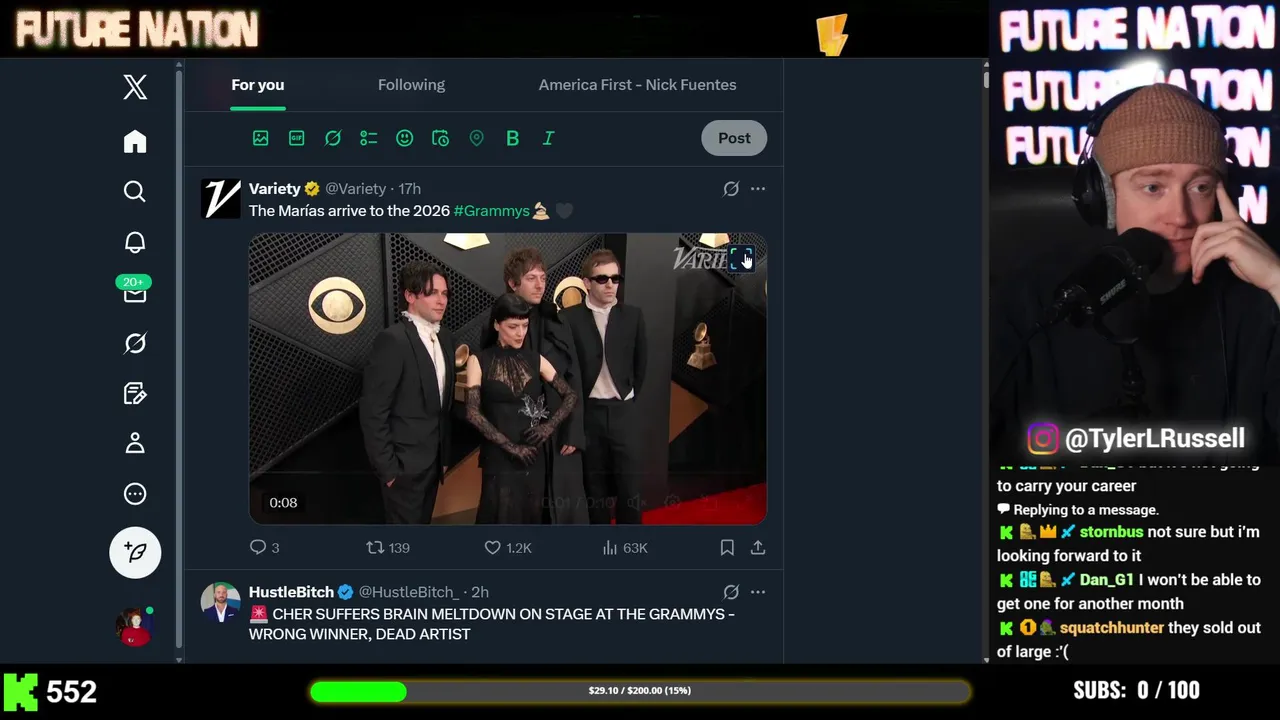Play The Marías Grammys video
Screen dimensions: 1280x720
508,379
